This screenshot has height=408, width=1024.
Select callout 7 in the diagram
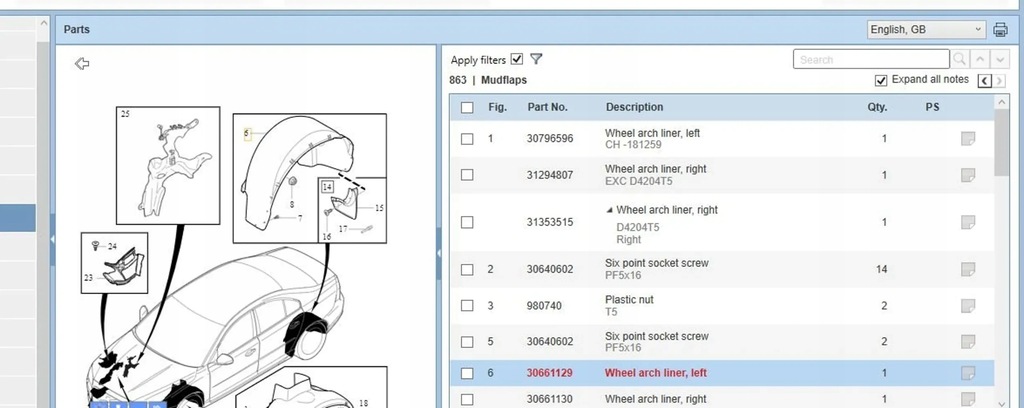coord(300,218)
